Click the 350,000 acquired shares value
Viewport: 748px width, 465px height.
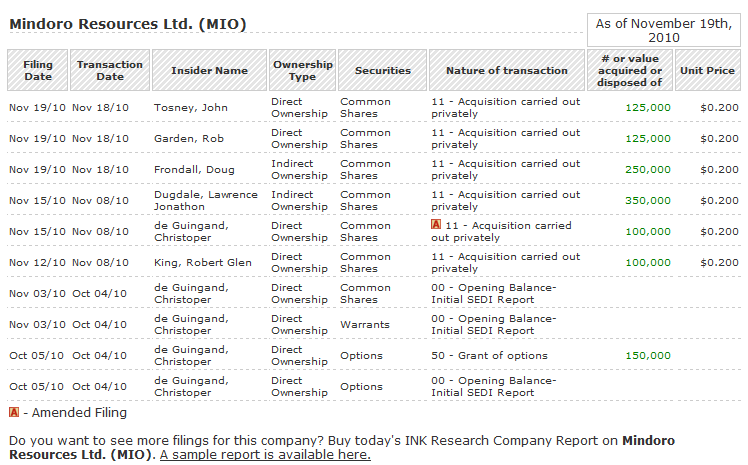click(x=648, y=200)
